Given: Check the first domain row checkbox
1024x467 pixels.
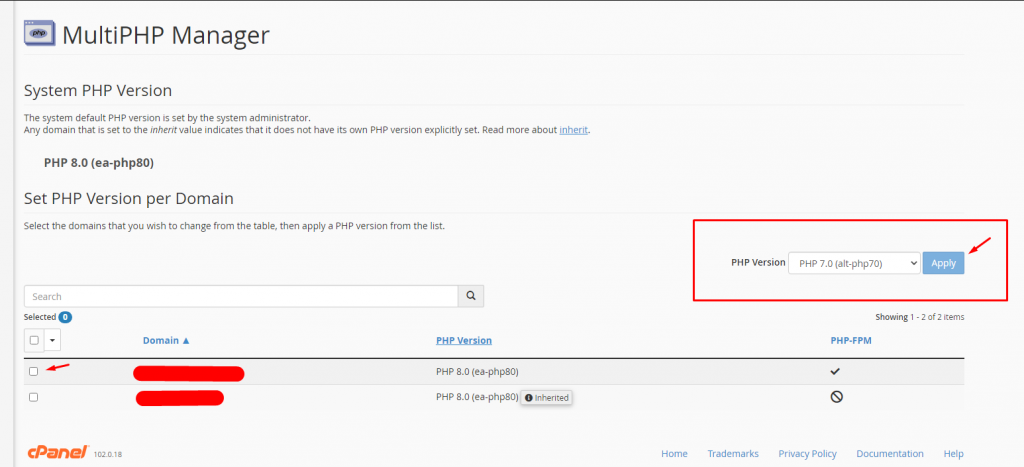Looking at the screenshot, I should click(x=34, y=372).
